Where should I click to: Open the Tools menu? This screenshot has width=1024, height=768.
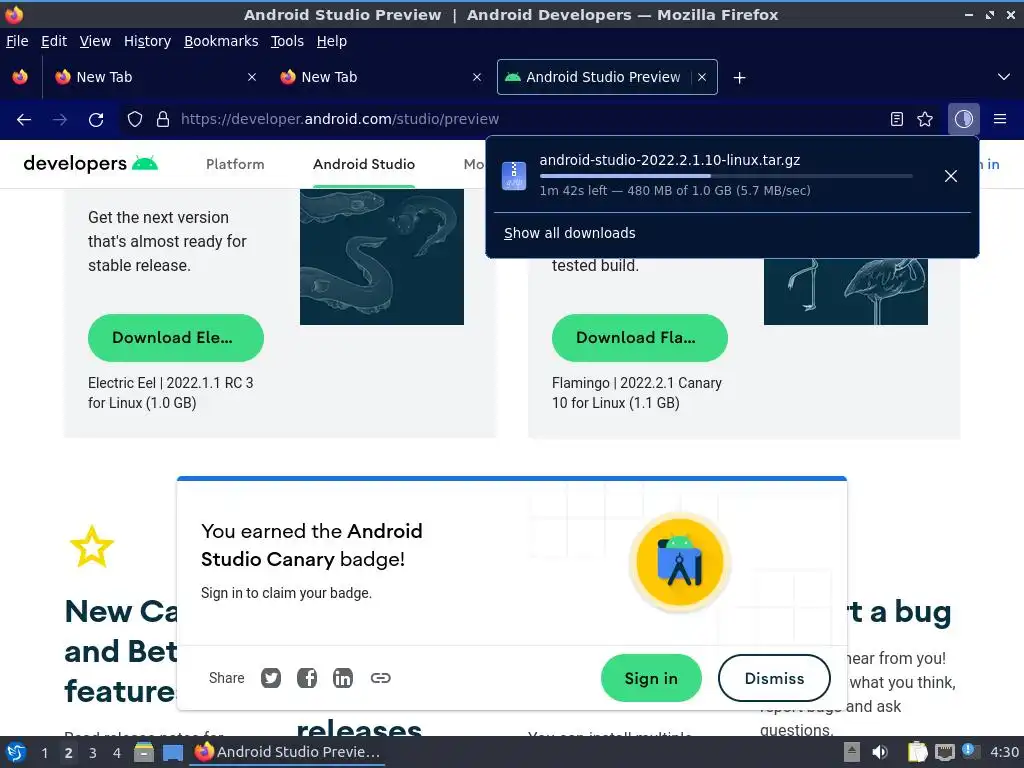[287, 41]
